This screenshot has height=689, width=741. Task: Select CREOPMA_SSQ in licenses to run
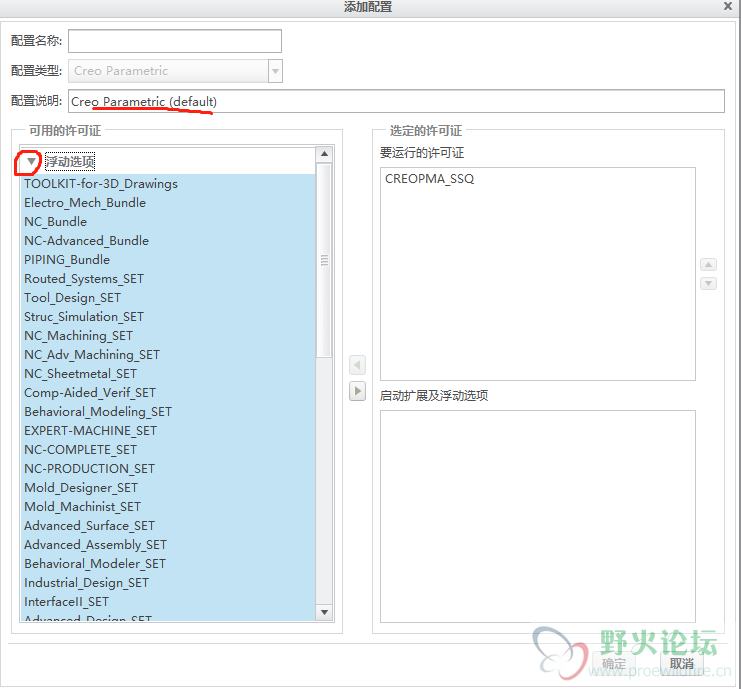[429, 179]
